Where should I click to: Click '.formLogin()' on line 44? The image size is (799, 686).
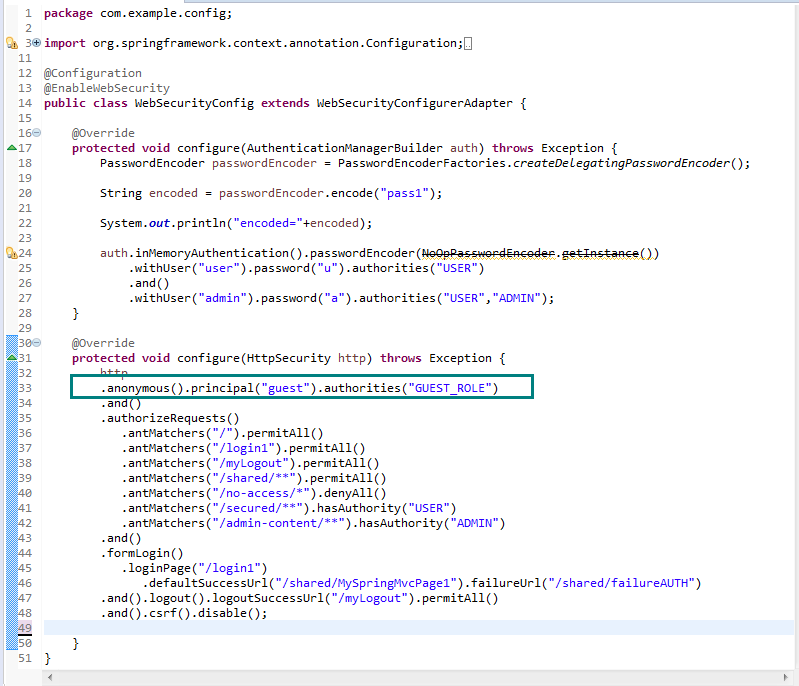(x=142, y=553)
